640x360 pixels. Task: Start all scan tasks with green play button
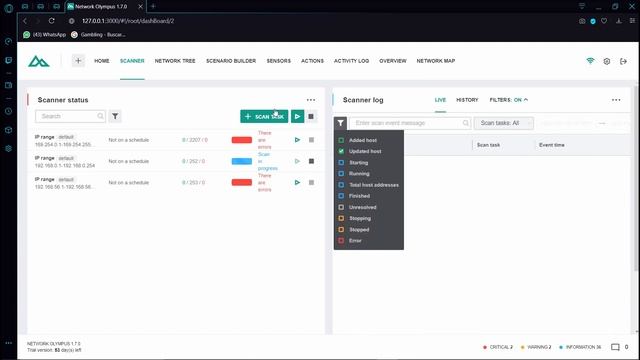tap(297, 116)
